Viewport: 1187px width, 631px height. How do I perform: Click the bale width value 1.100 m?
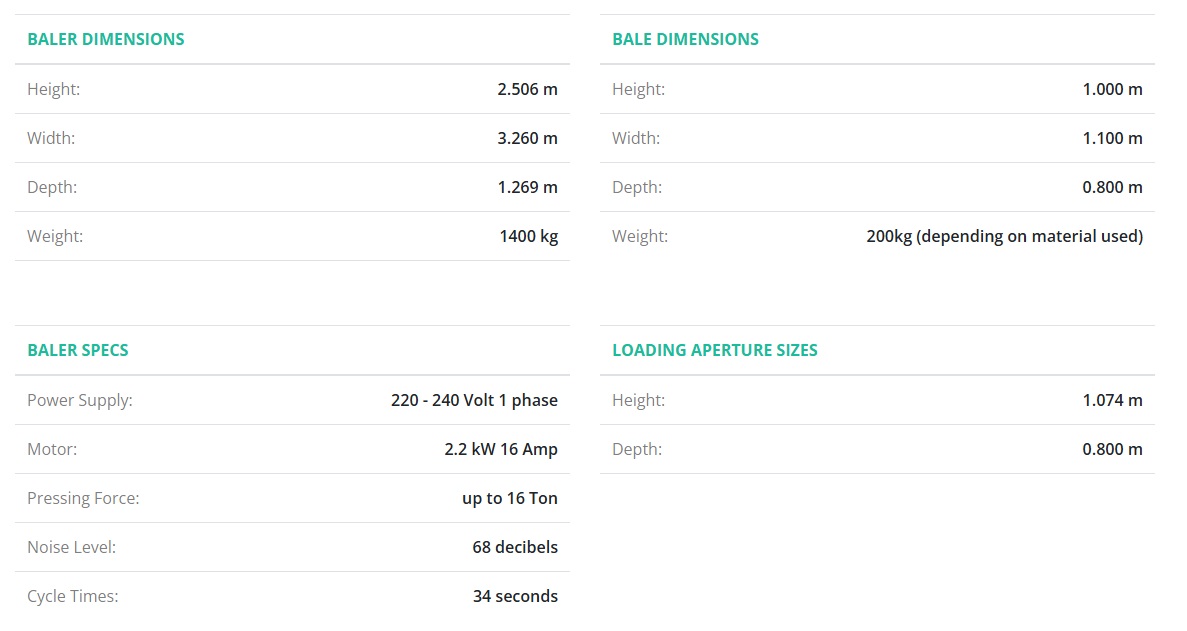tap(1112, 138)
